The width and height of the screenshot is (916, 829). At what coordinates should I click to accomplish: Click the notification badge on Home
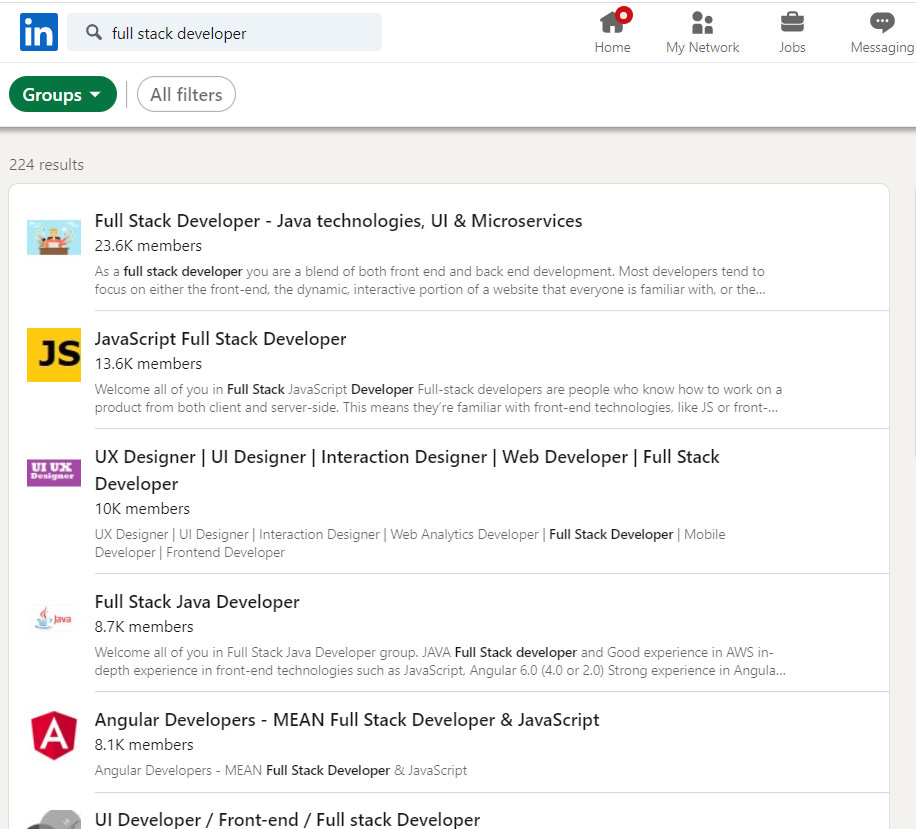[x=624, y=13]
